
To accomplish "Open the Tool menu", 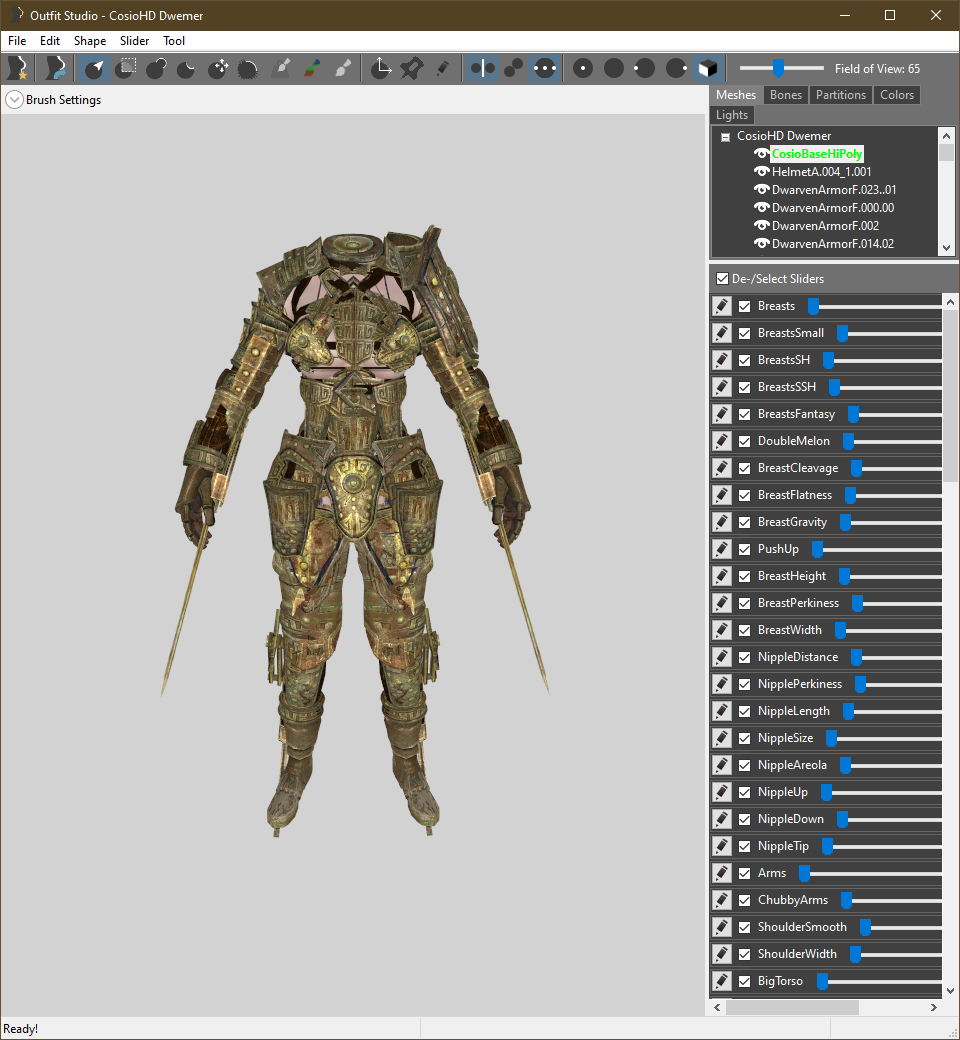I will (174, 40).
